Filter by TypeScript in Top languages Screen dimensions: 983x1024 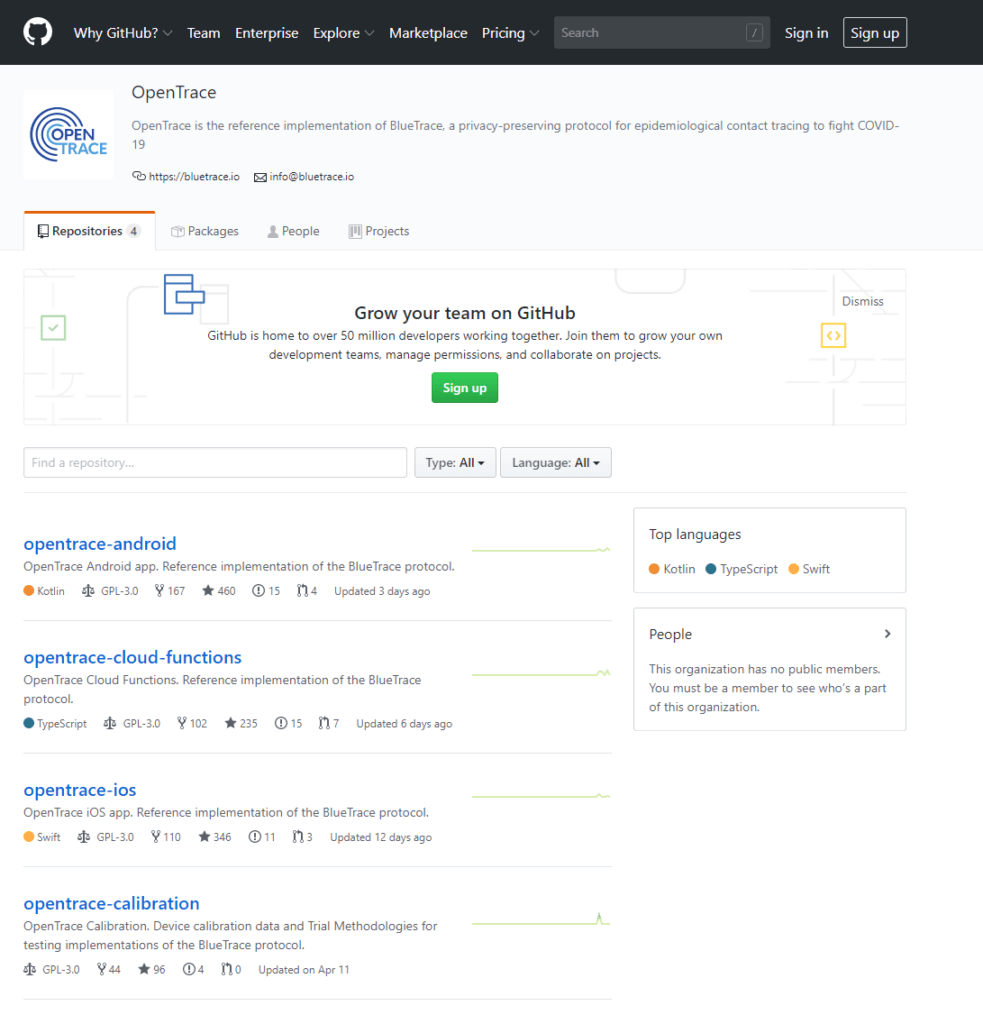coord(741,569)
